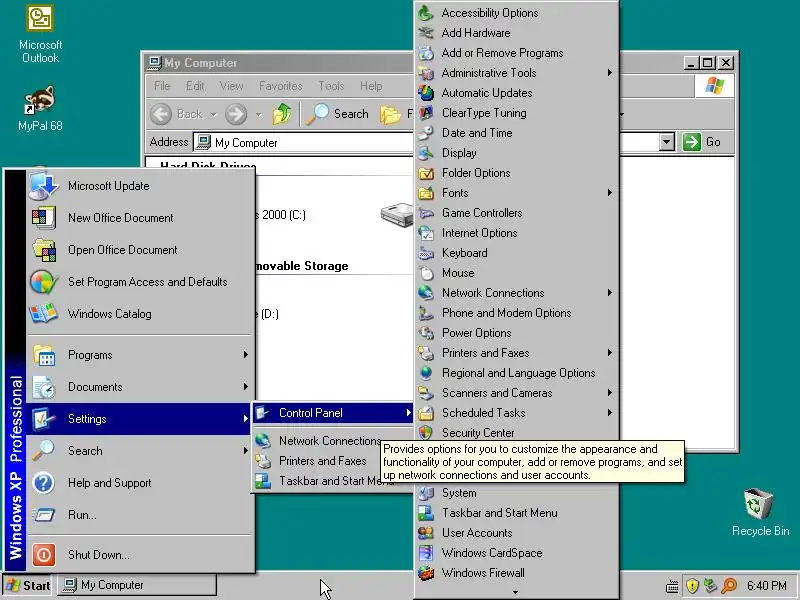The image size is (800, 600).
Task: Click the ClearType Tuning icon
Action: click(x=426, y=113)
